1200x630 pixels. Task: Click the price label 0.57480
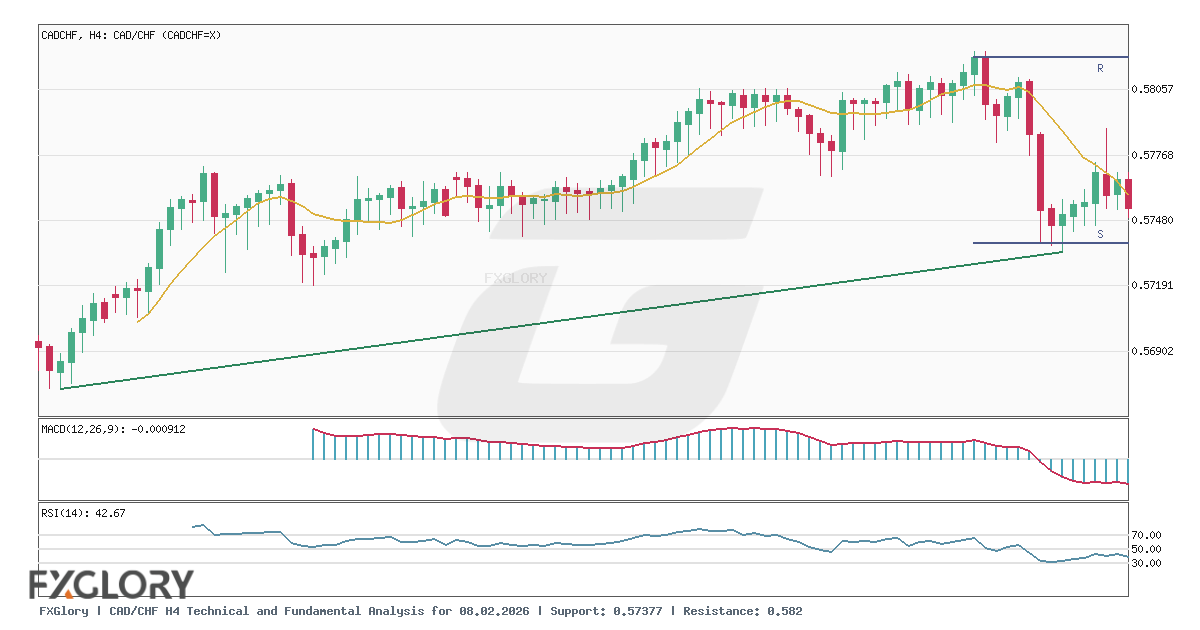pyautogui.click(x=1153, y=220)
